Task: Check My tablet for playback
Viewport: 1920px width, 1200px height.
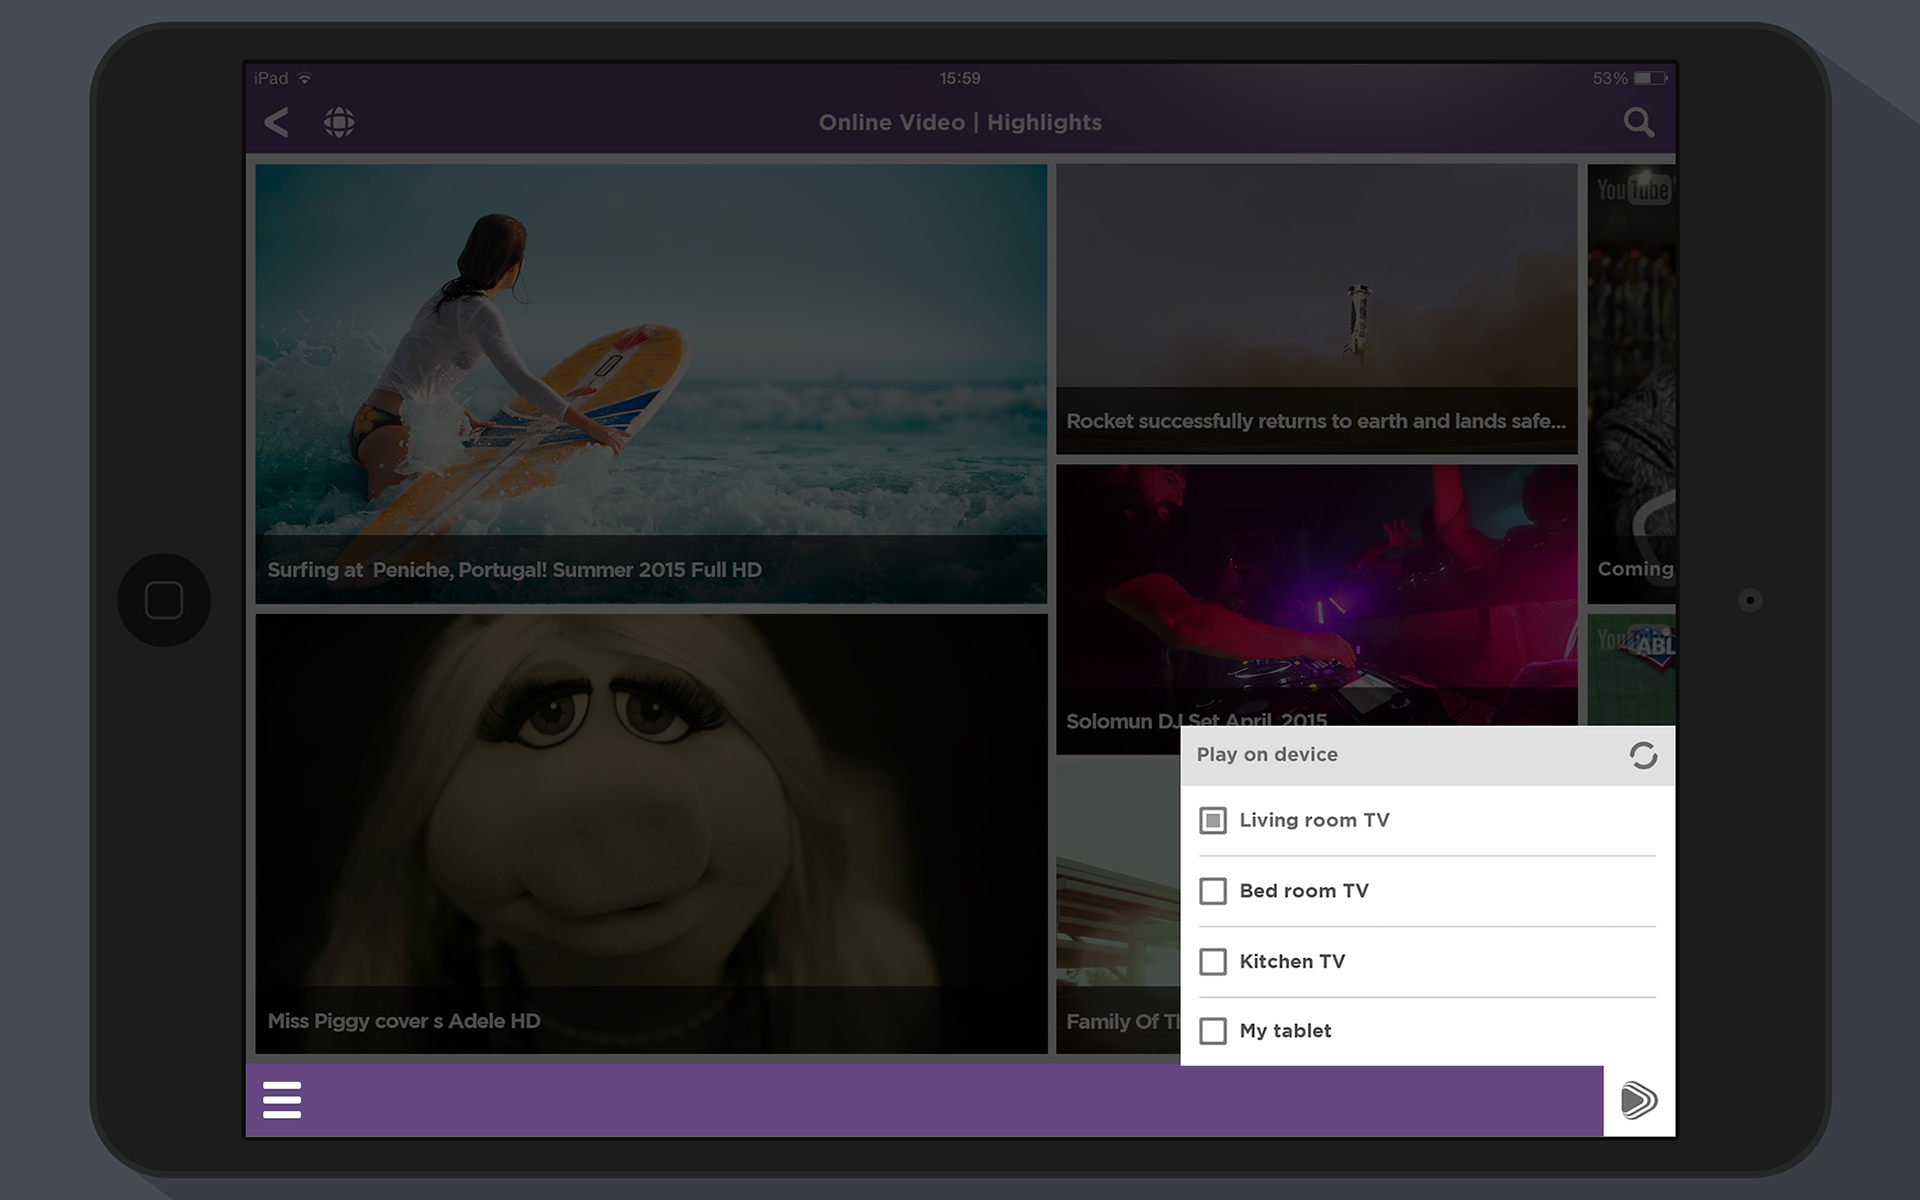Action: pos(1213,1031)
